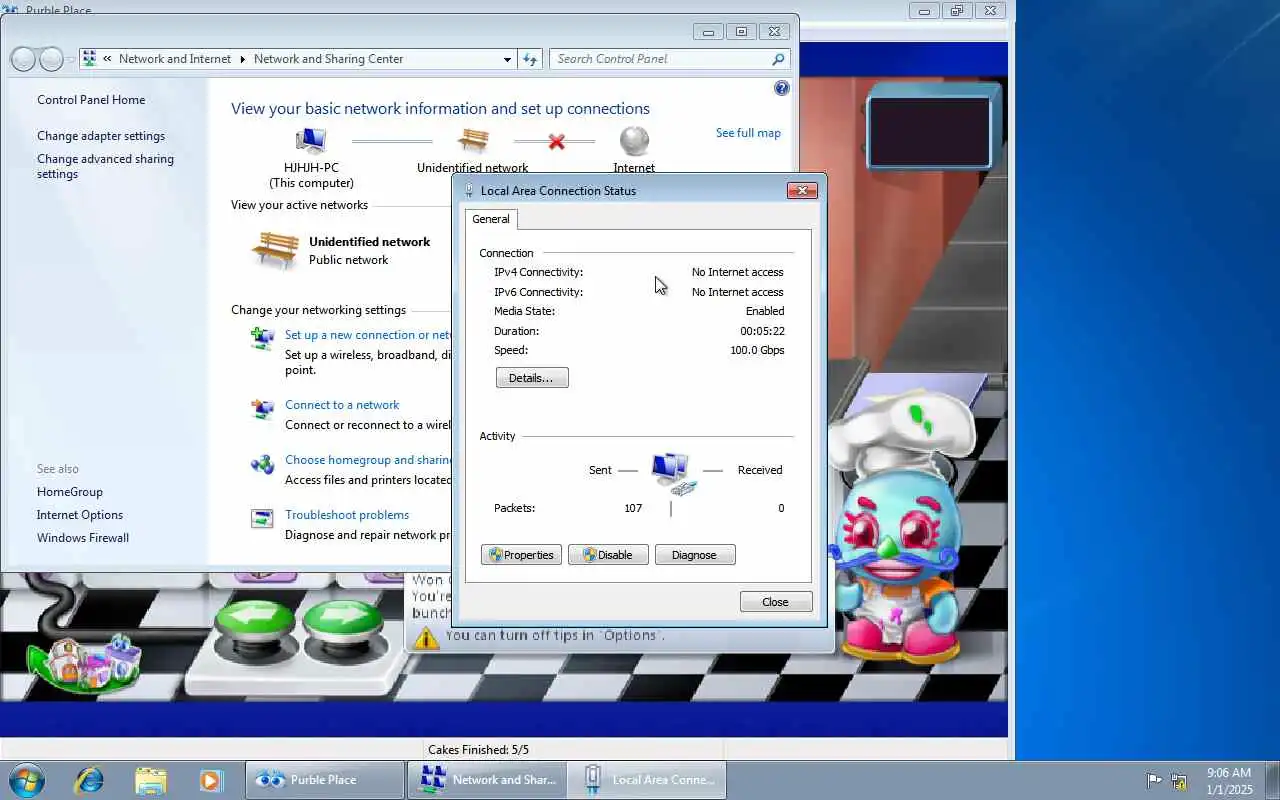Click the yellow warning icon in game tip
Screen dimensions: 1280x800
426,637
